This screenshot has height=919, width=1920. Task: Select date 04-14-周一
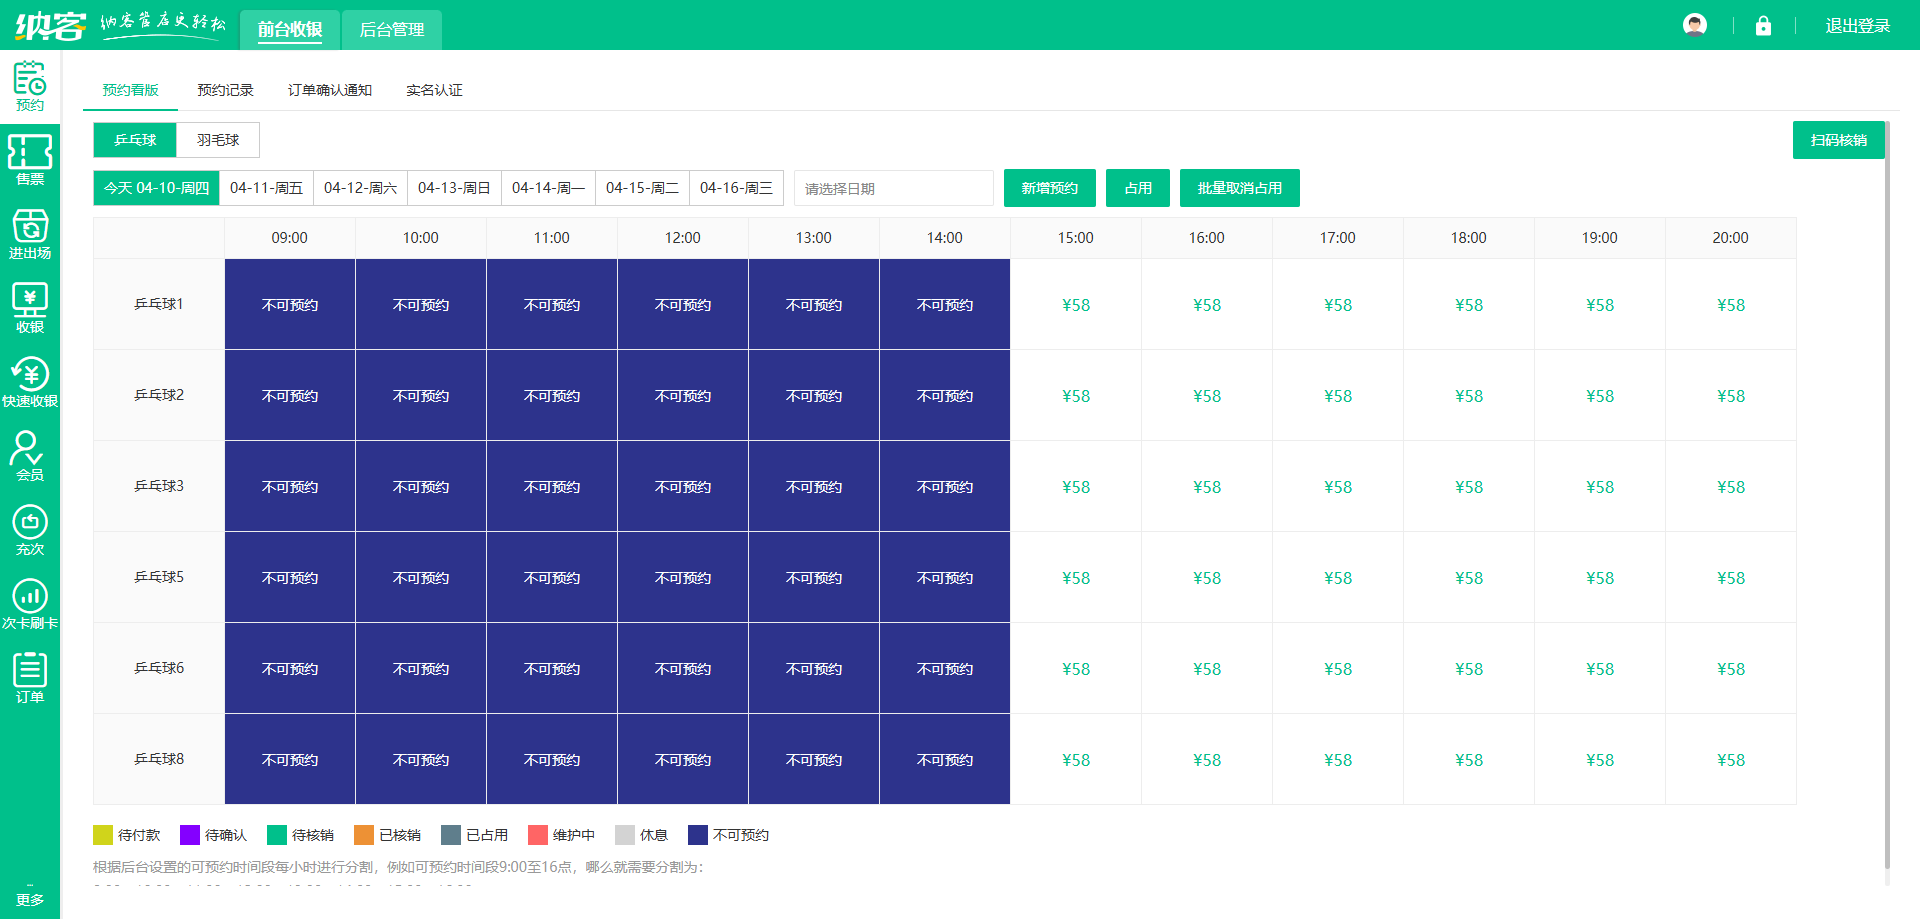(x=549, y=188)
